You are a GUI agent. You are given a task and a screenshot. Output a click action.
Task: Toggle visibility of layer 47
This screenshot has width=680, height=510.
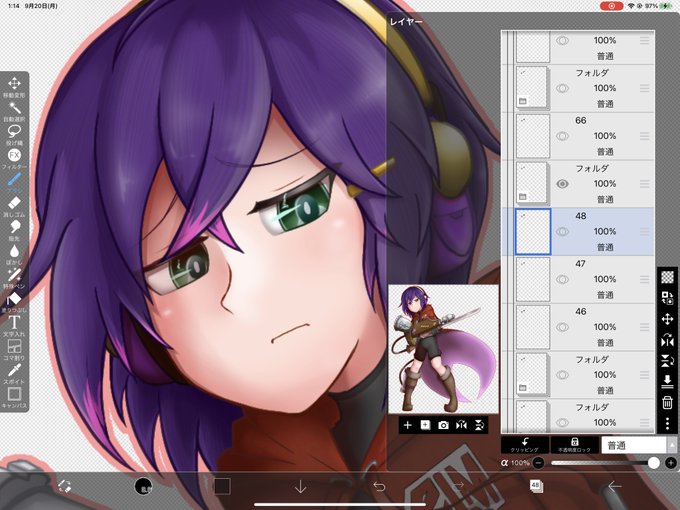562,279
